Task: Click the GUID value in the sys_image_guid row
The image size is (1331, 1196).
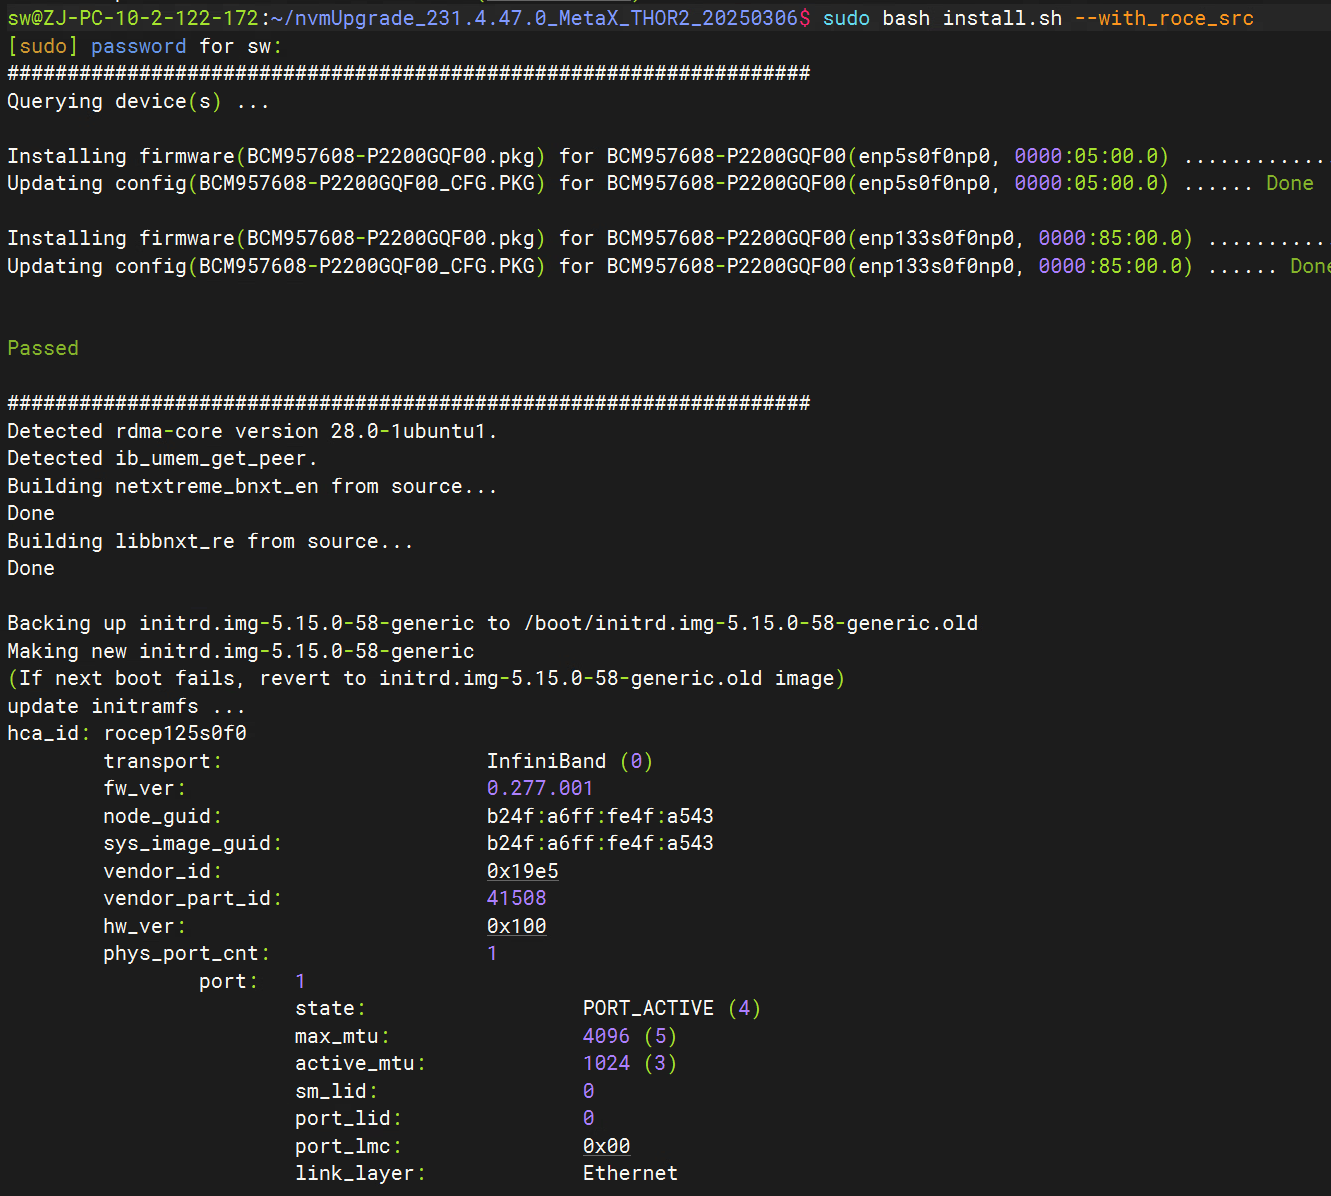Action: click(x=600, y=843)
